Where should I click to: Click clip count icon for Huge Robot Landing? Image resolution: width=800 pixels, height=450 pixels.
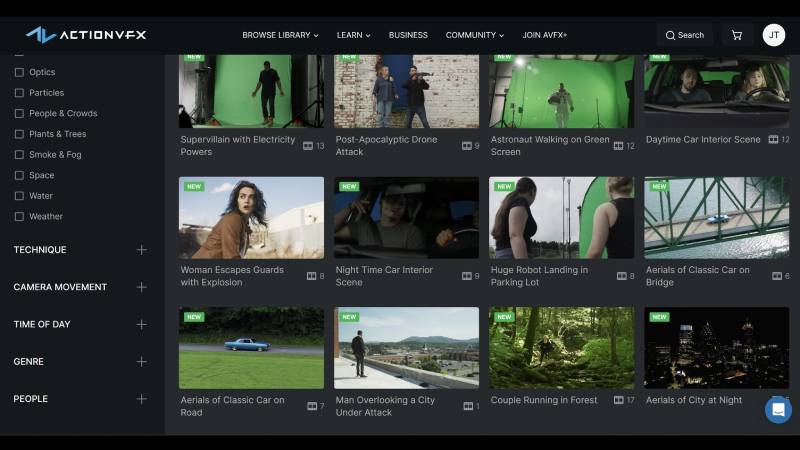(621, 276)
